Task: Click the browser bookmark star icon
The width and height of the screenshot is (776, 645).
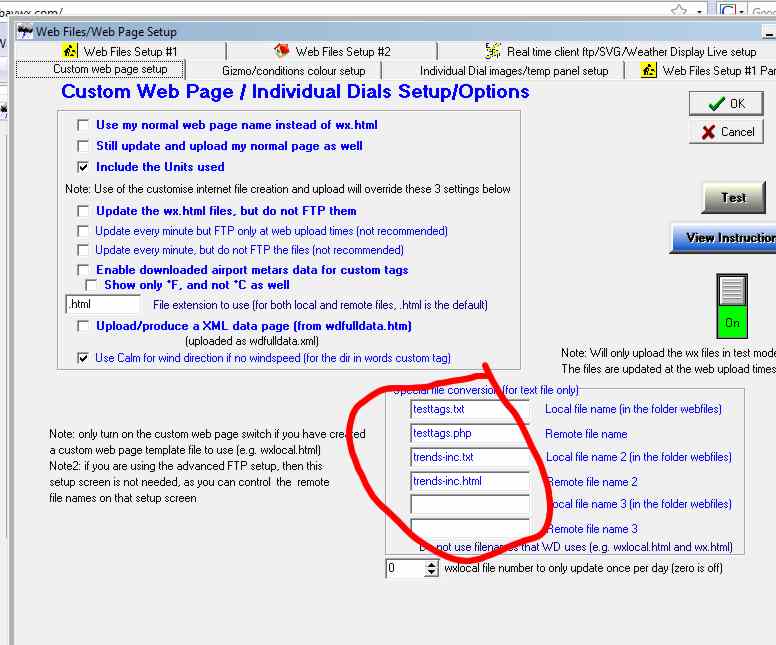Action: [x=679, y=10]
